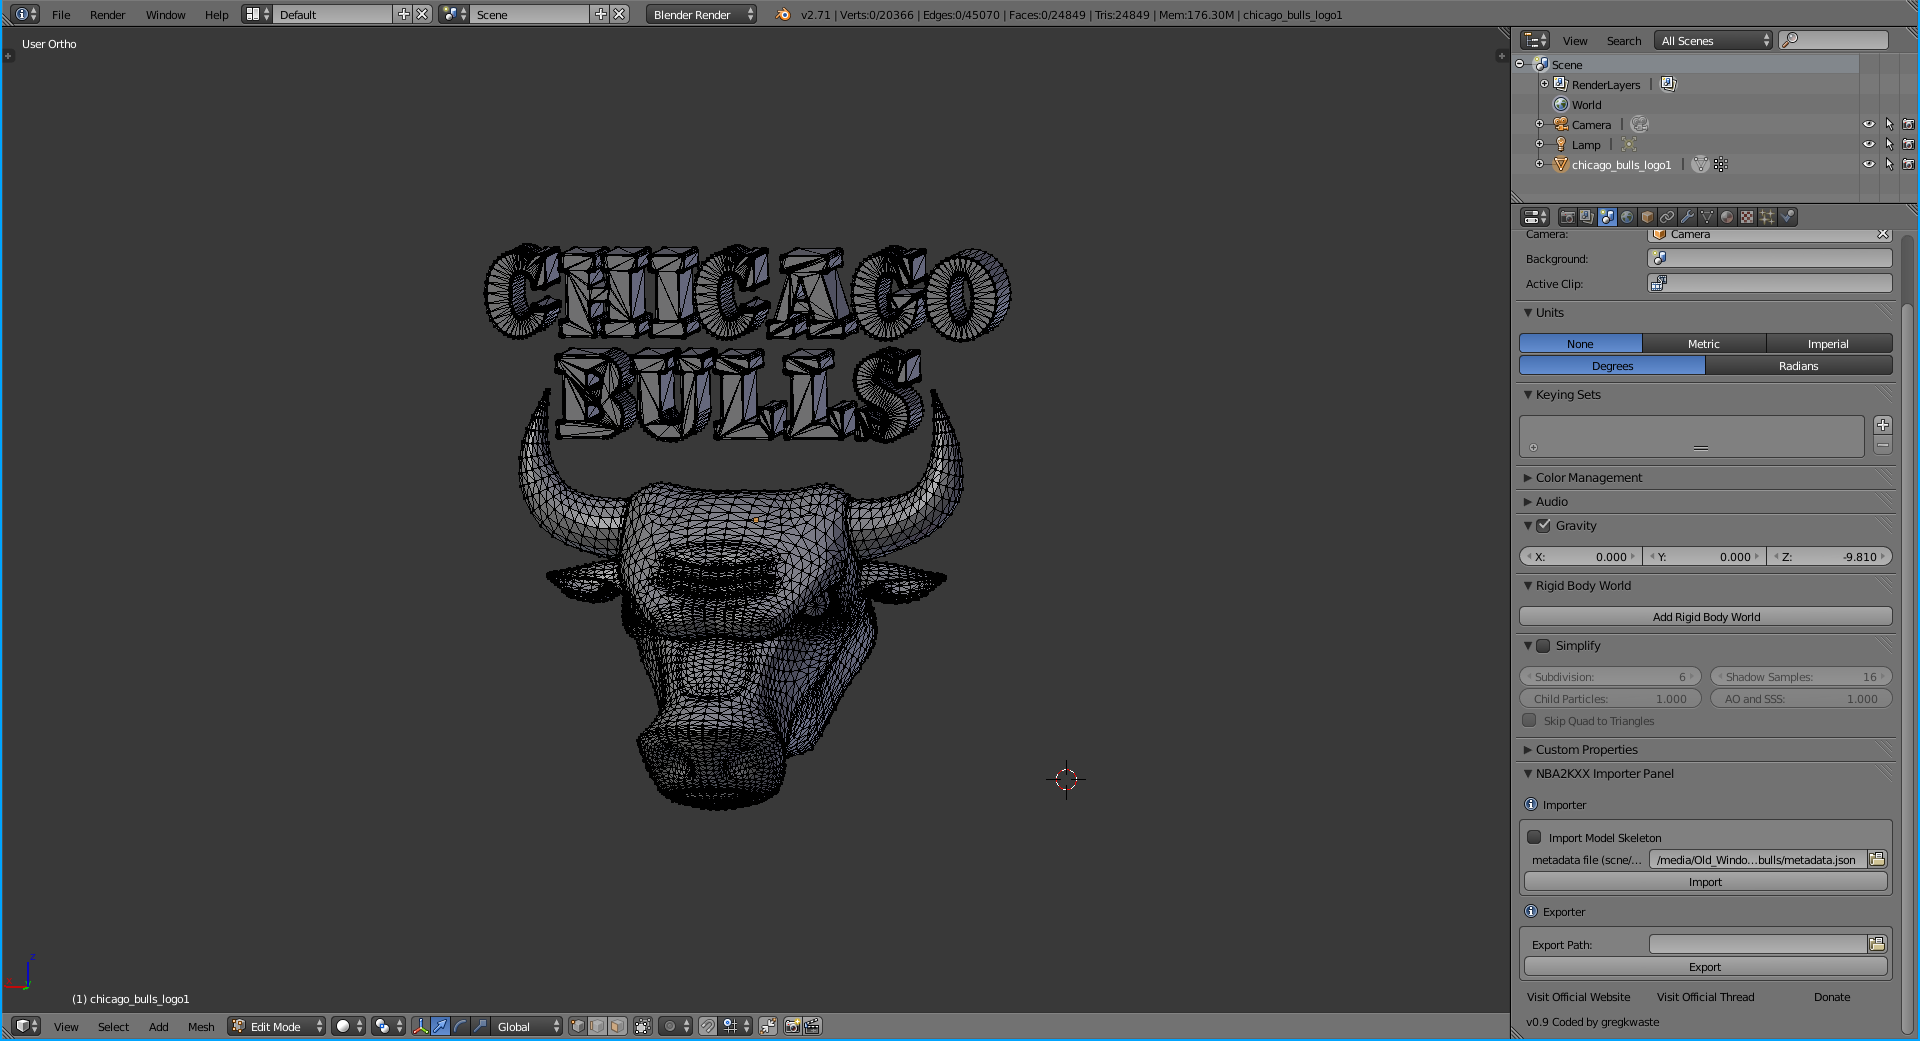This screenshot has height=1041, width=1920.
Task: Click Add Rigid Body World button
Action: pos(1706,616)
